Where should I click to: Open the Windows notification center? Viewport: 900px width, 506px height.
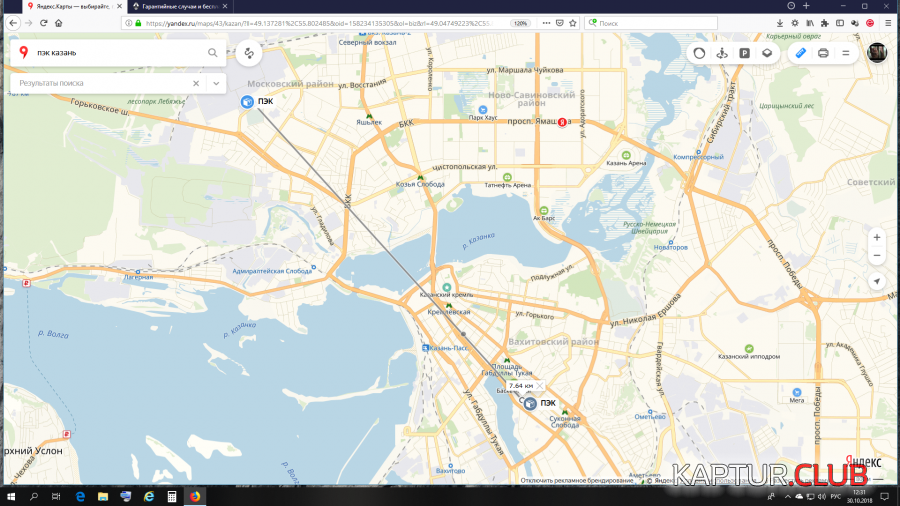(885, 496)
